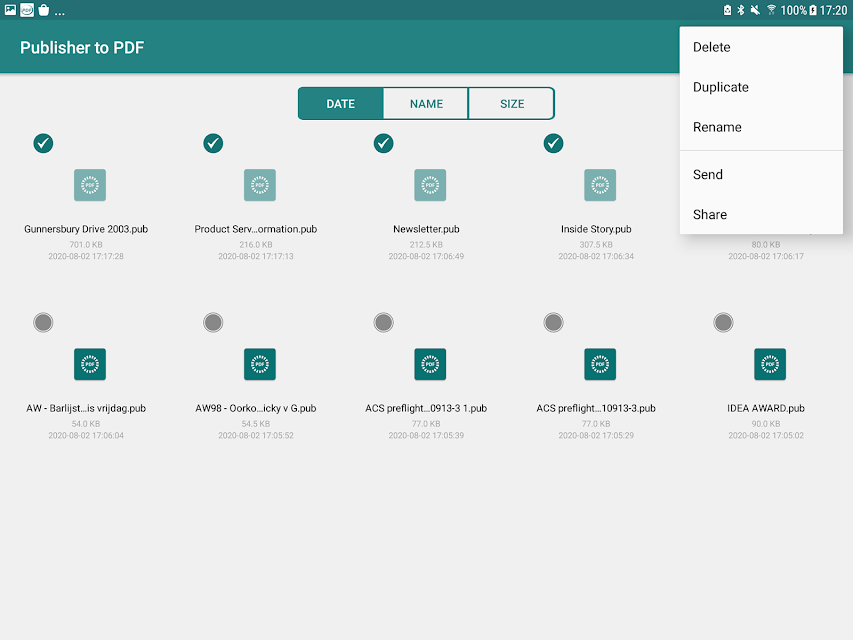
Task: Tap the Wi-Fi status icon
Action: [x=771, y=10]
